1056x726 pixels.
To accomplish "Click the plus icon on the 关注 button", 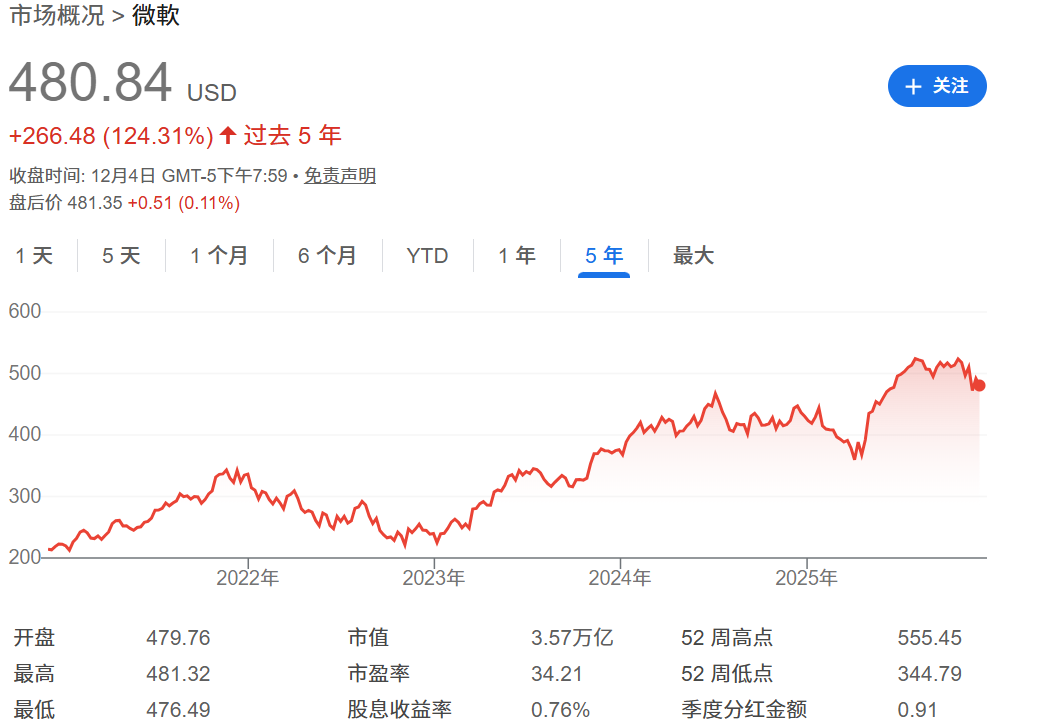I will click(912, 86).
